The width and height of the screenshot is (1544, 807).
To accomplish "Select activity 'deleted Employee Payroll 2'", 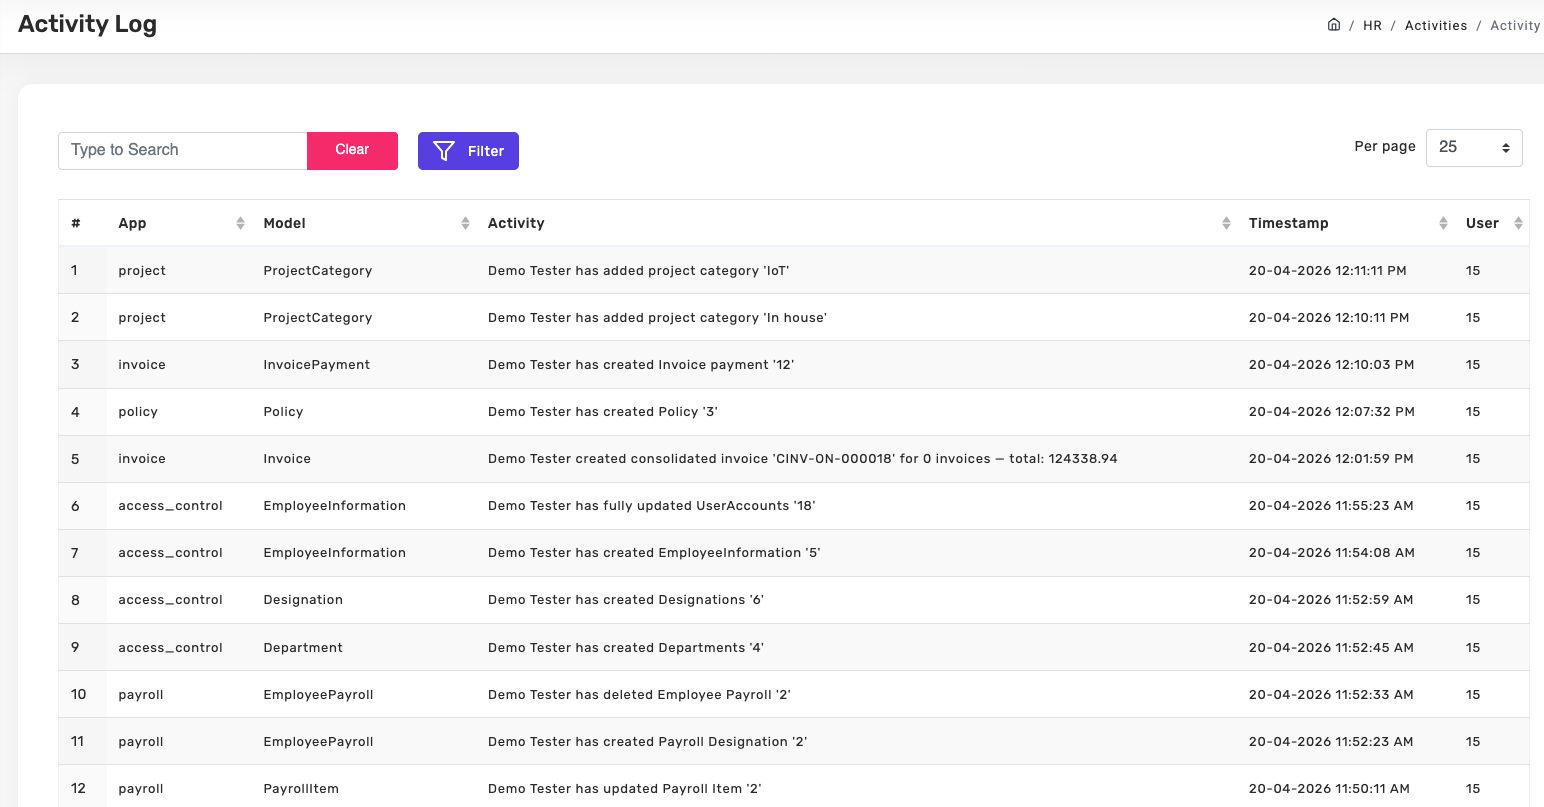I will point(639,695).
